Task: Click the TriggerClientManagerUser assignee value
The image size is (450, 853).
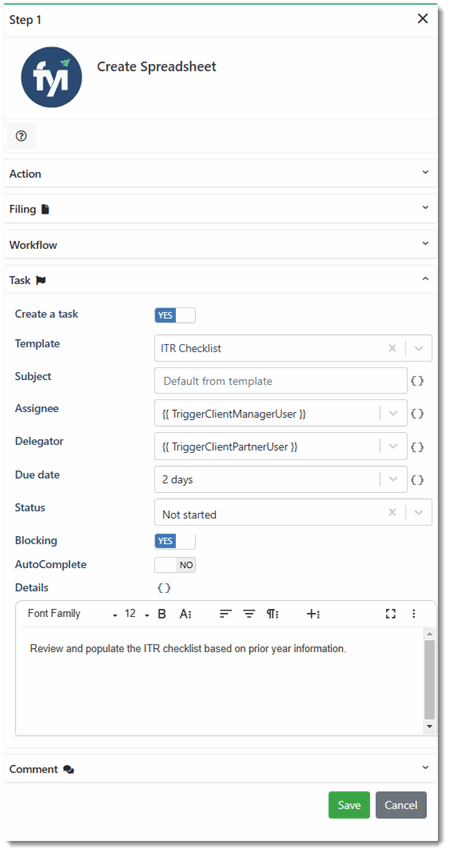Action: click(234, 414)
